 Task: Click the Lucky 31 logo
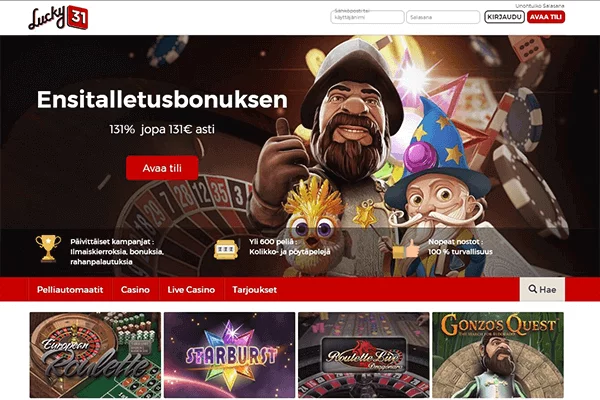pyautogui.click(x=58, y=18)
